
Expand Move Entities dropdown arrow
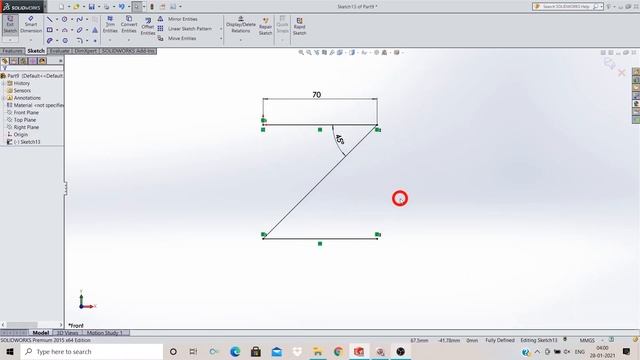point(221,38)
